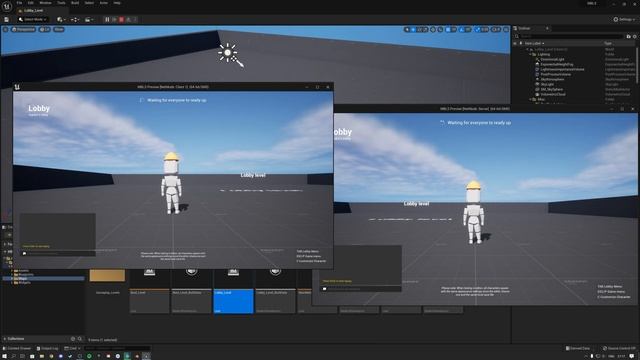The width and height of the screenshot is (640, 360).
Task: Open the File menu
Action: (x=19, y=3)
